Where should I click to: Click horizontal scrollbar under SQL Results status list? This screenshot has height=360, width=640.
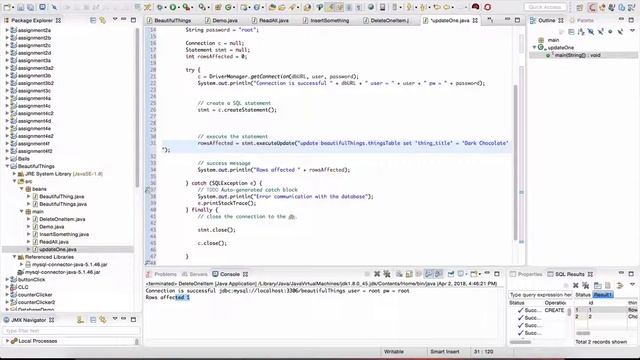coord(520,342)
